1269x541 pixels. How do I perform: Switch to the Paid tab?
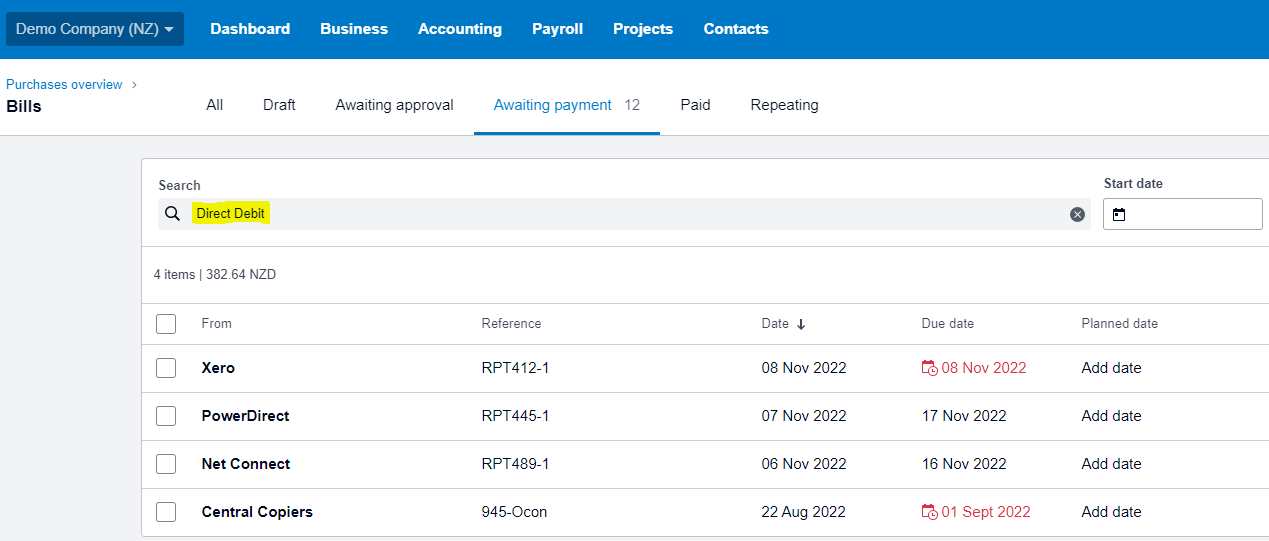tap(695, 105)
